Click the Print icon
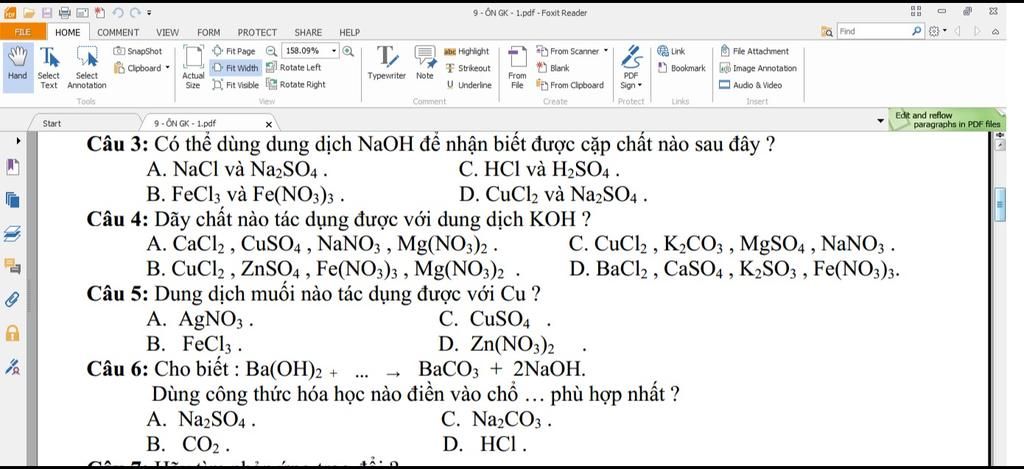Viewport: 1024px width, 469px height. click(x=64, y=12)
